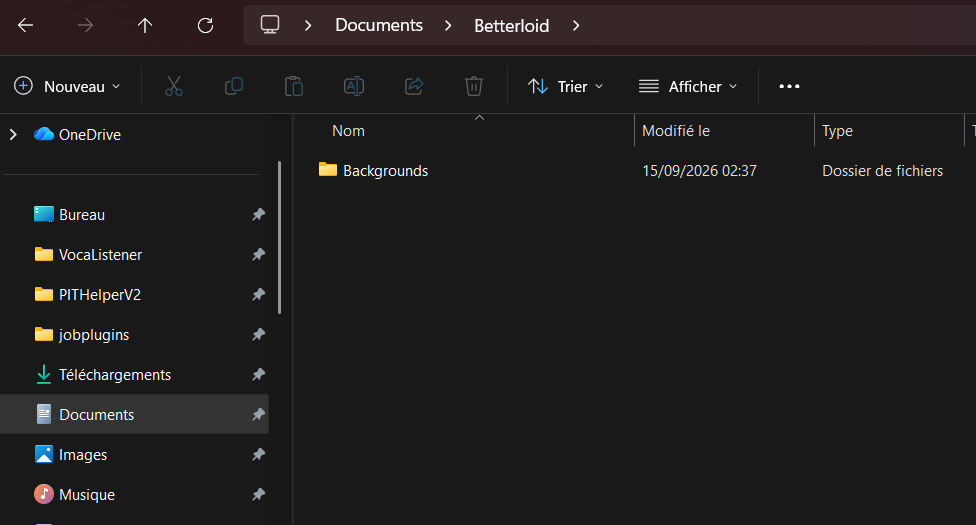Image resolution: width=976 pixels, height=525 pixels.
Task: Unpin Musique using its pin icon
Action: pyautogui.click(x=258, y=494)
